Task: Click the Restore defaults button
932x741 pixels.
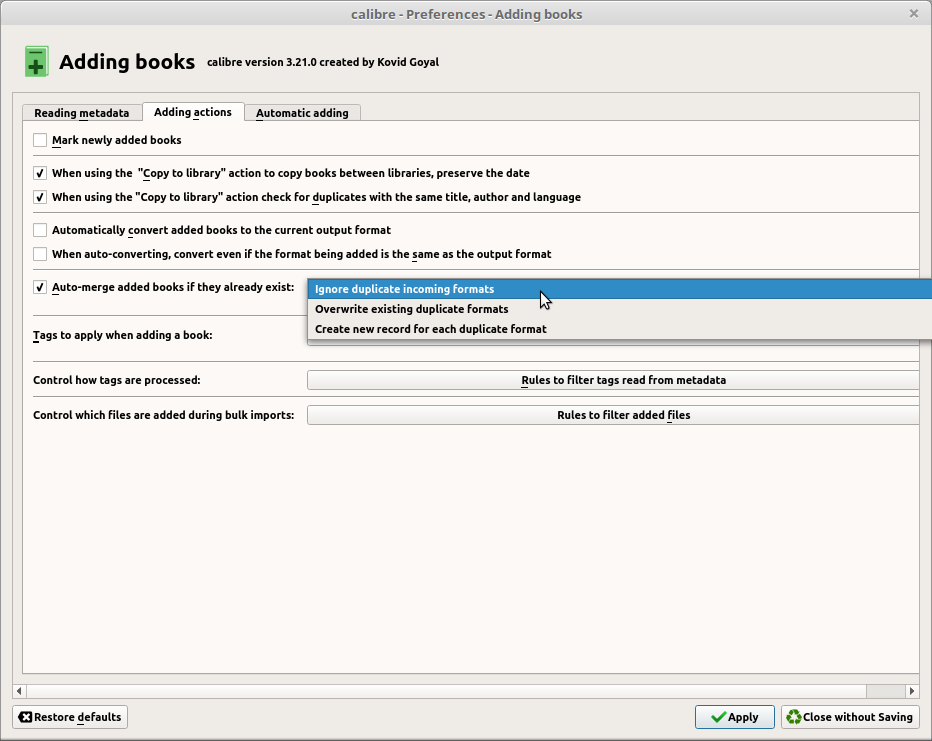Action: (x=70, y=717)
